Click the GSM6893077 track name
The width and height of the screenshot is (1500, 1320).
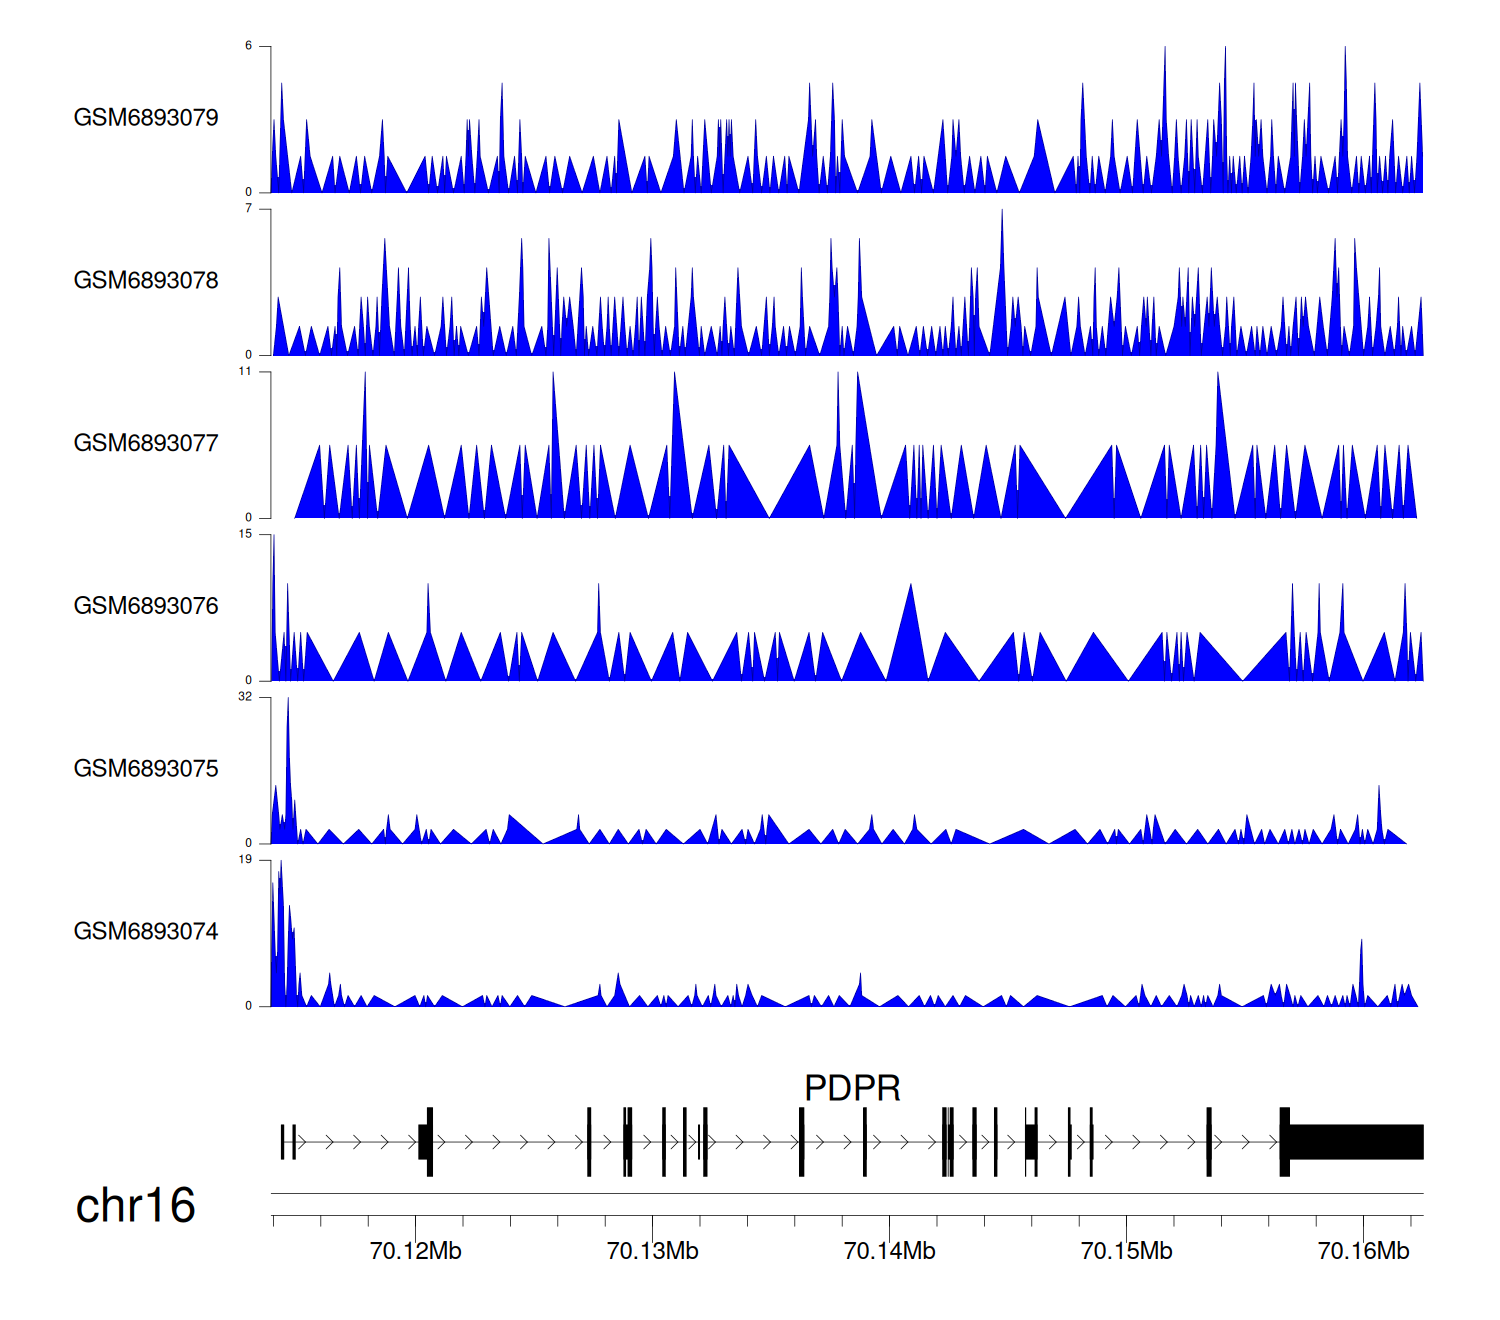coord(146,444)
